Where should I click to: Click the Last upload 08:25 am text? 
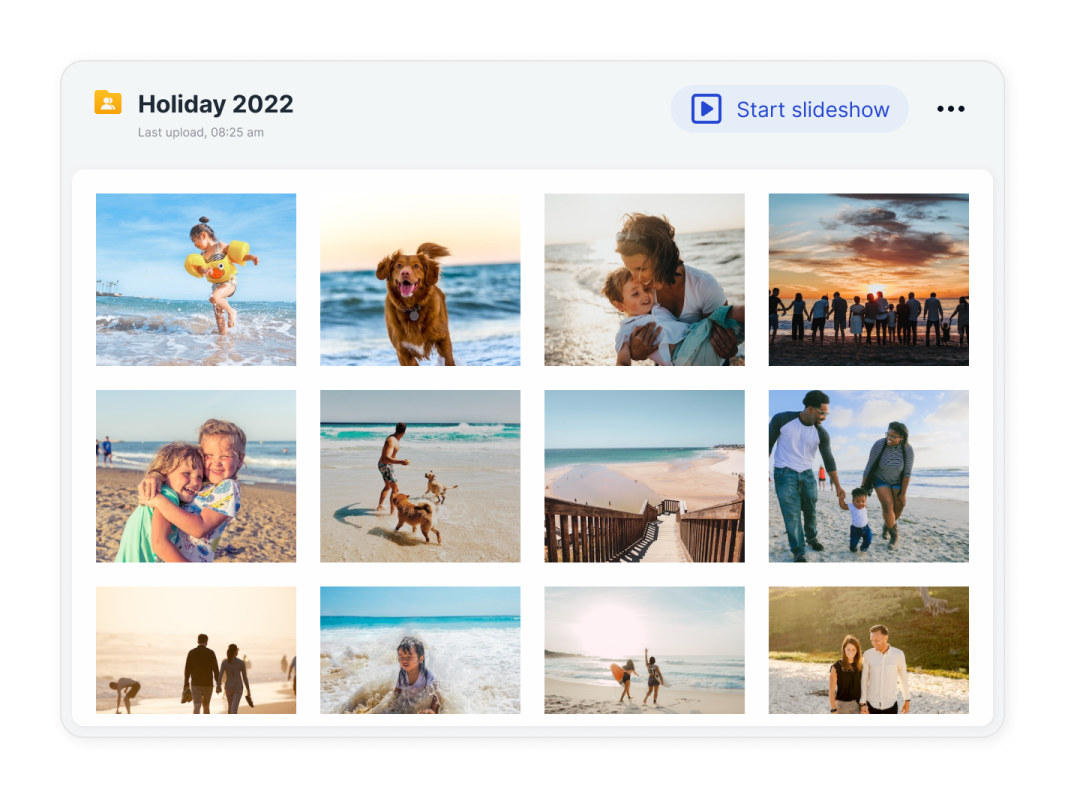(x=201, y=132)
